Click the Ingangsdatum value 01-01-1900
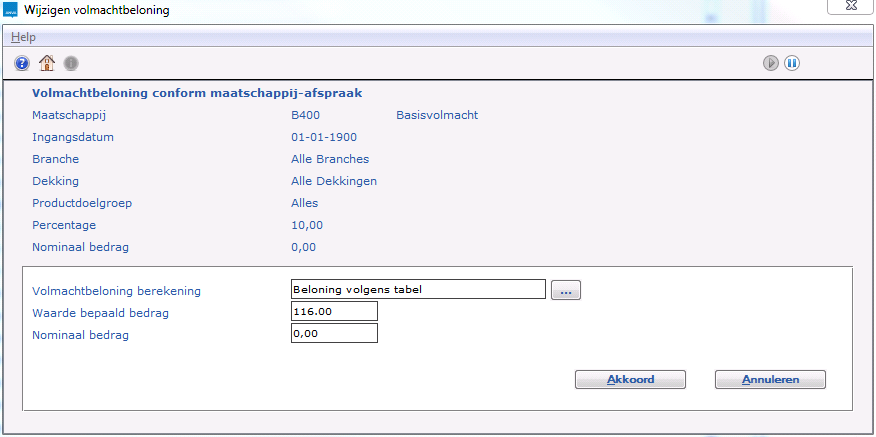 (325, 137)
